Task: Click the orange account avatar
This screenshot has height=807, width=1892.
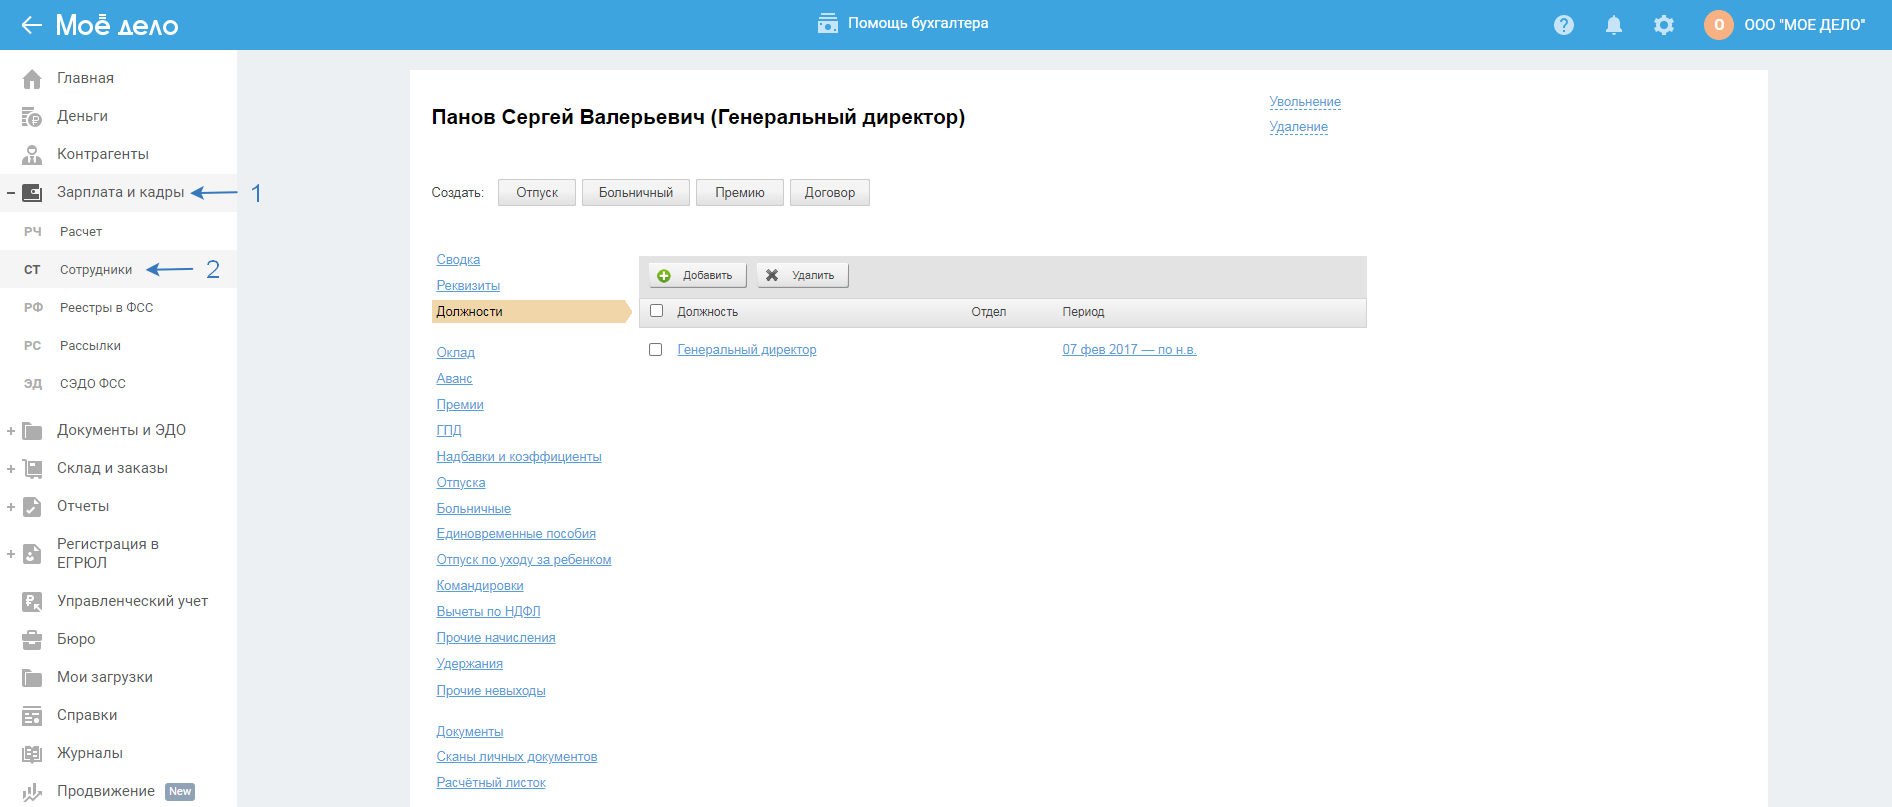Action: point(1719,25)
